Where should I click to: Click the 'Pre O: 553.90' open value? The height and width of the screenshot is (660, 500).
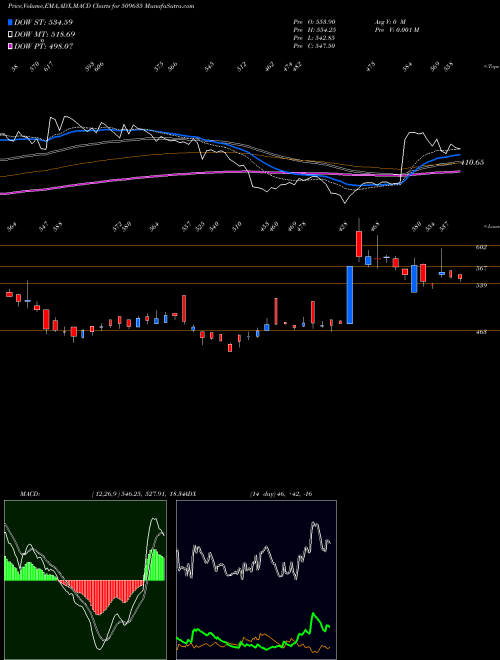pos(314,21)
